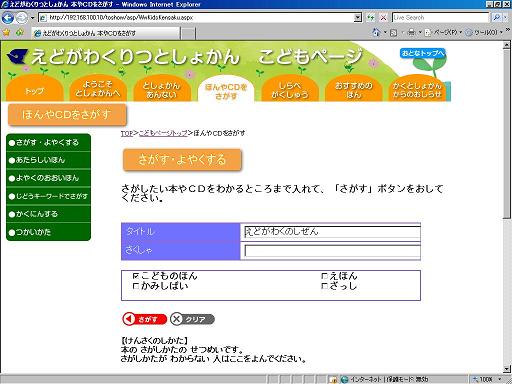Click the ほんやCDをさがす heading banner

(x=67, y=115)
